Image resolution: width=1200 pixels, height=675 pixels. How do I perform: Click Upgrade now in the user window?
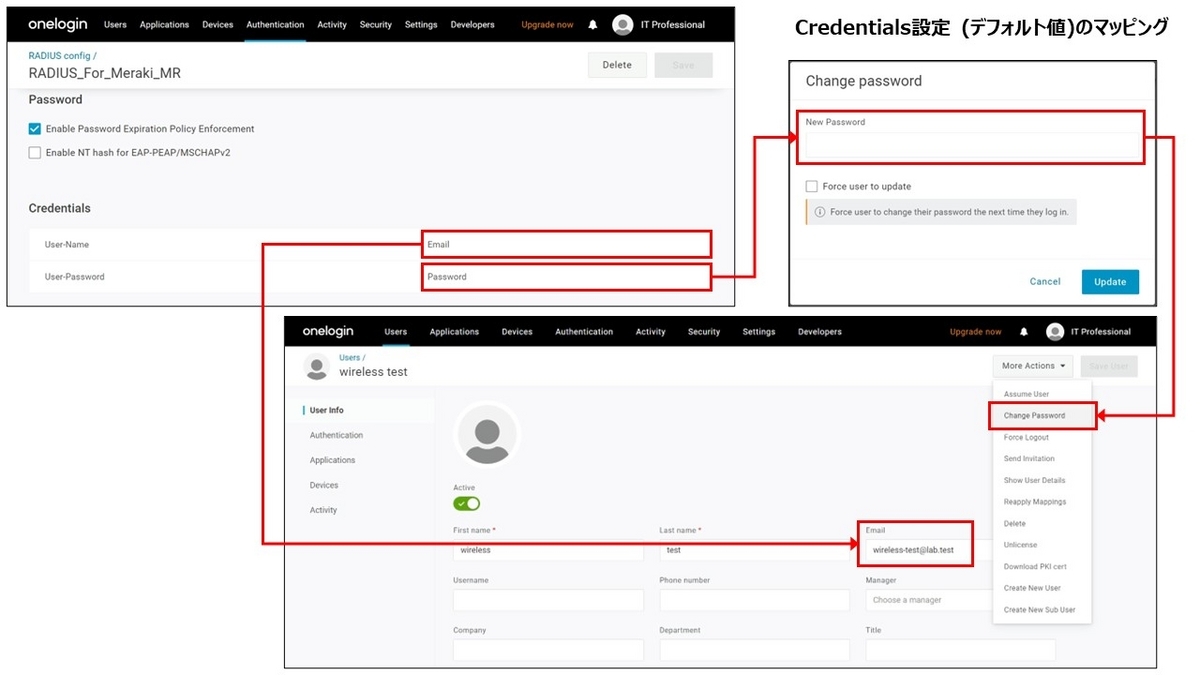tap(975, 332)
